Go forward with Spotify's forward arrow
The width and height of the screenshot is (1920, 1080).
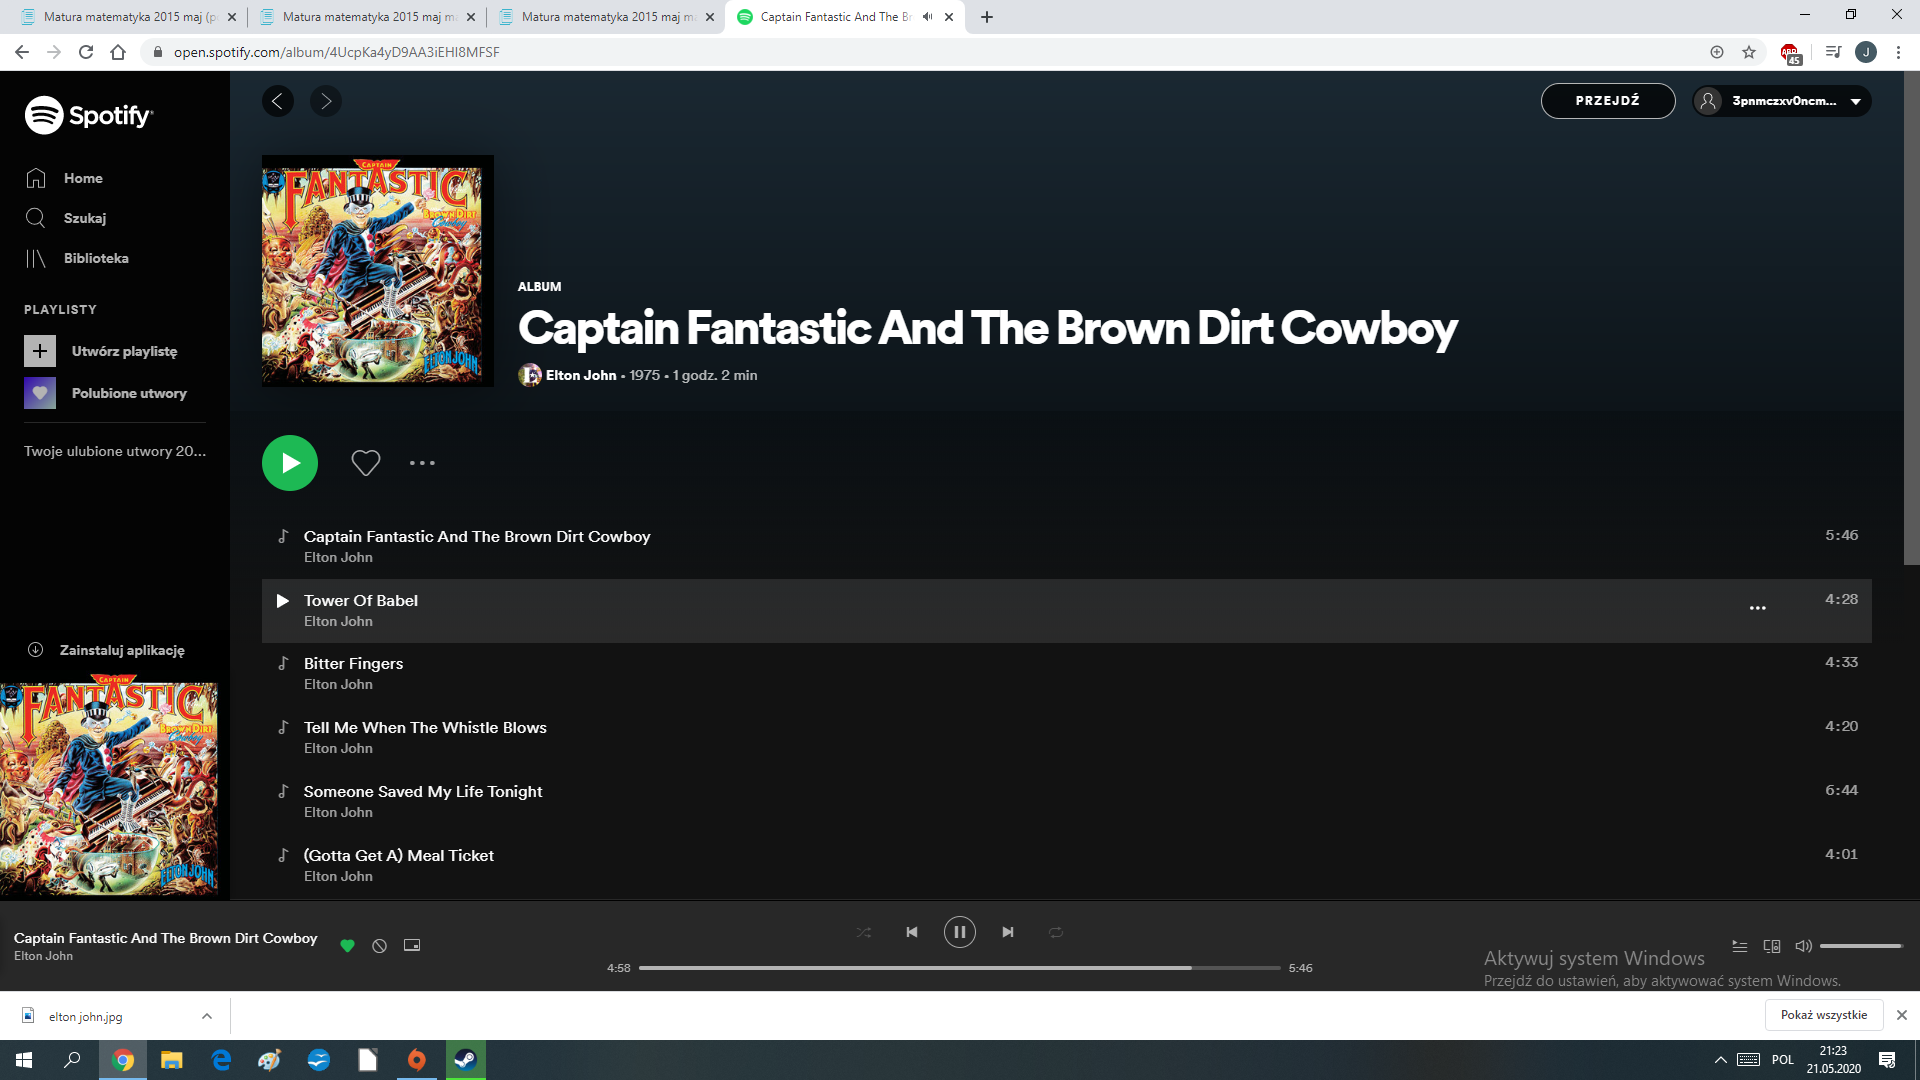pos(326,101)
